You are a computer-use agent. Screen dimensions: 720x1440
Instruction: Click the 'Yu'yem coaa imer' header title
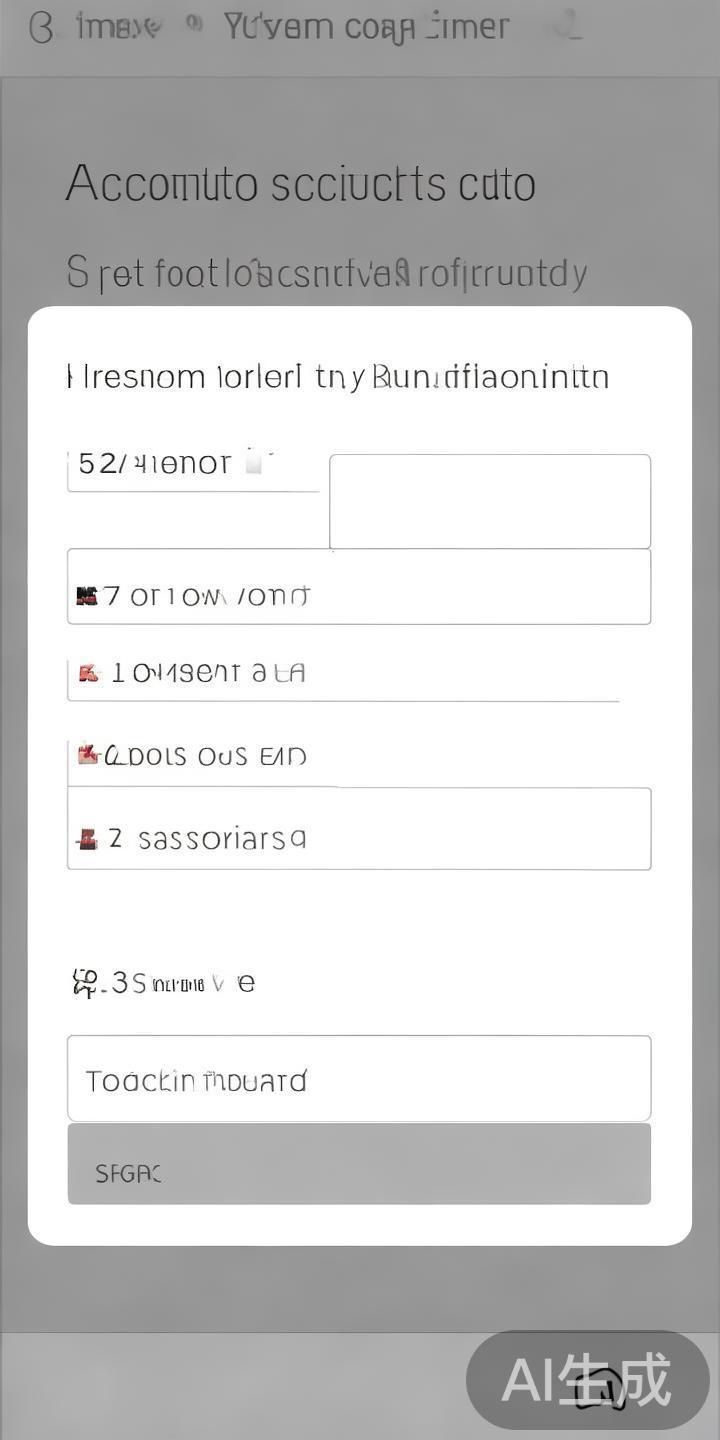click(366, 27)
